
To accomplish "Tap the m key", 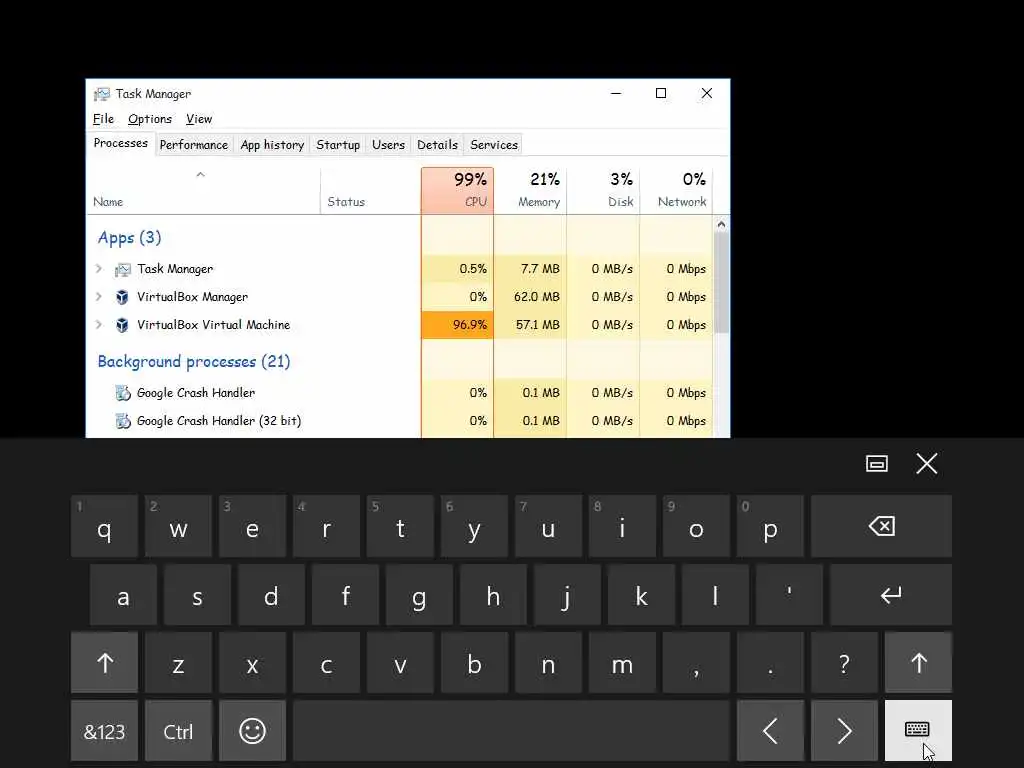I will point(622,663).
